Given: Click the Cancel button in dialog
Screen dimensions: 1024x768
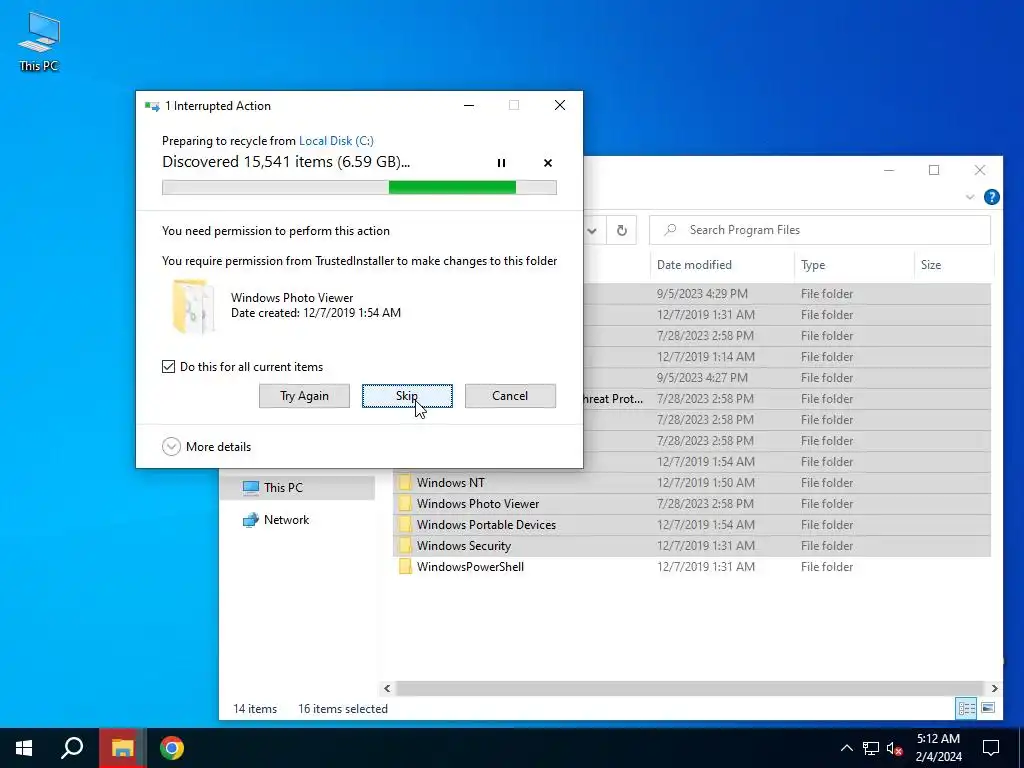Looking at the screenshot, I should click(x=510, y=396).
